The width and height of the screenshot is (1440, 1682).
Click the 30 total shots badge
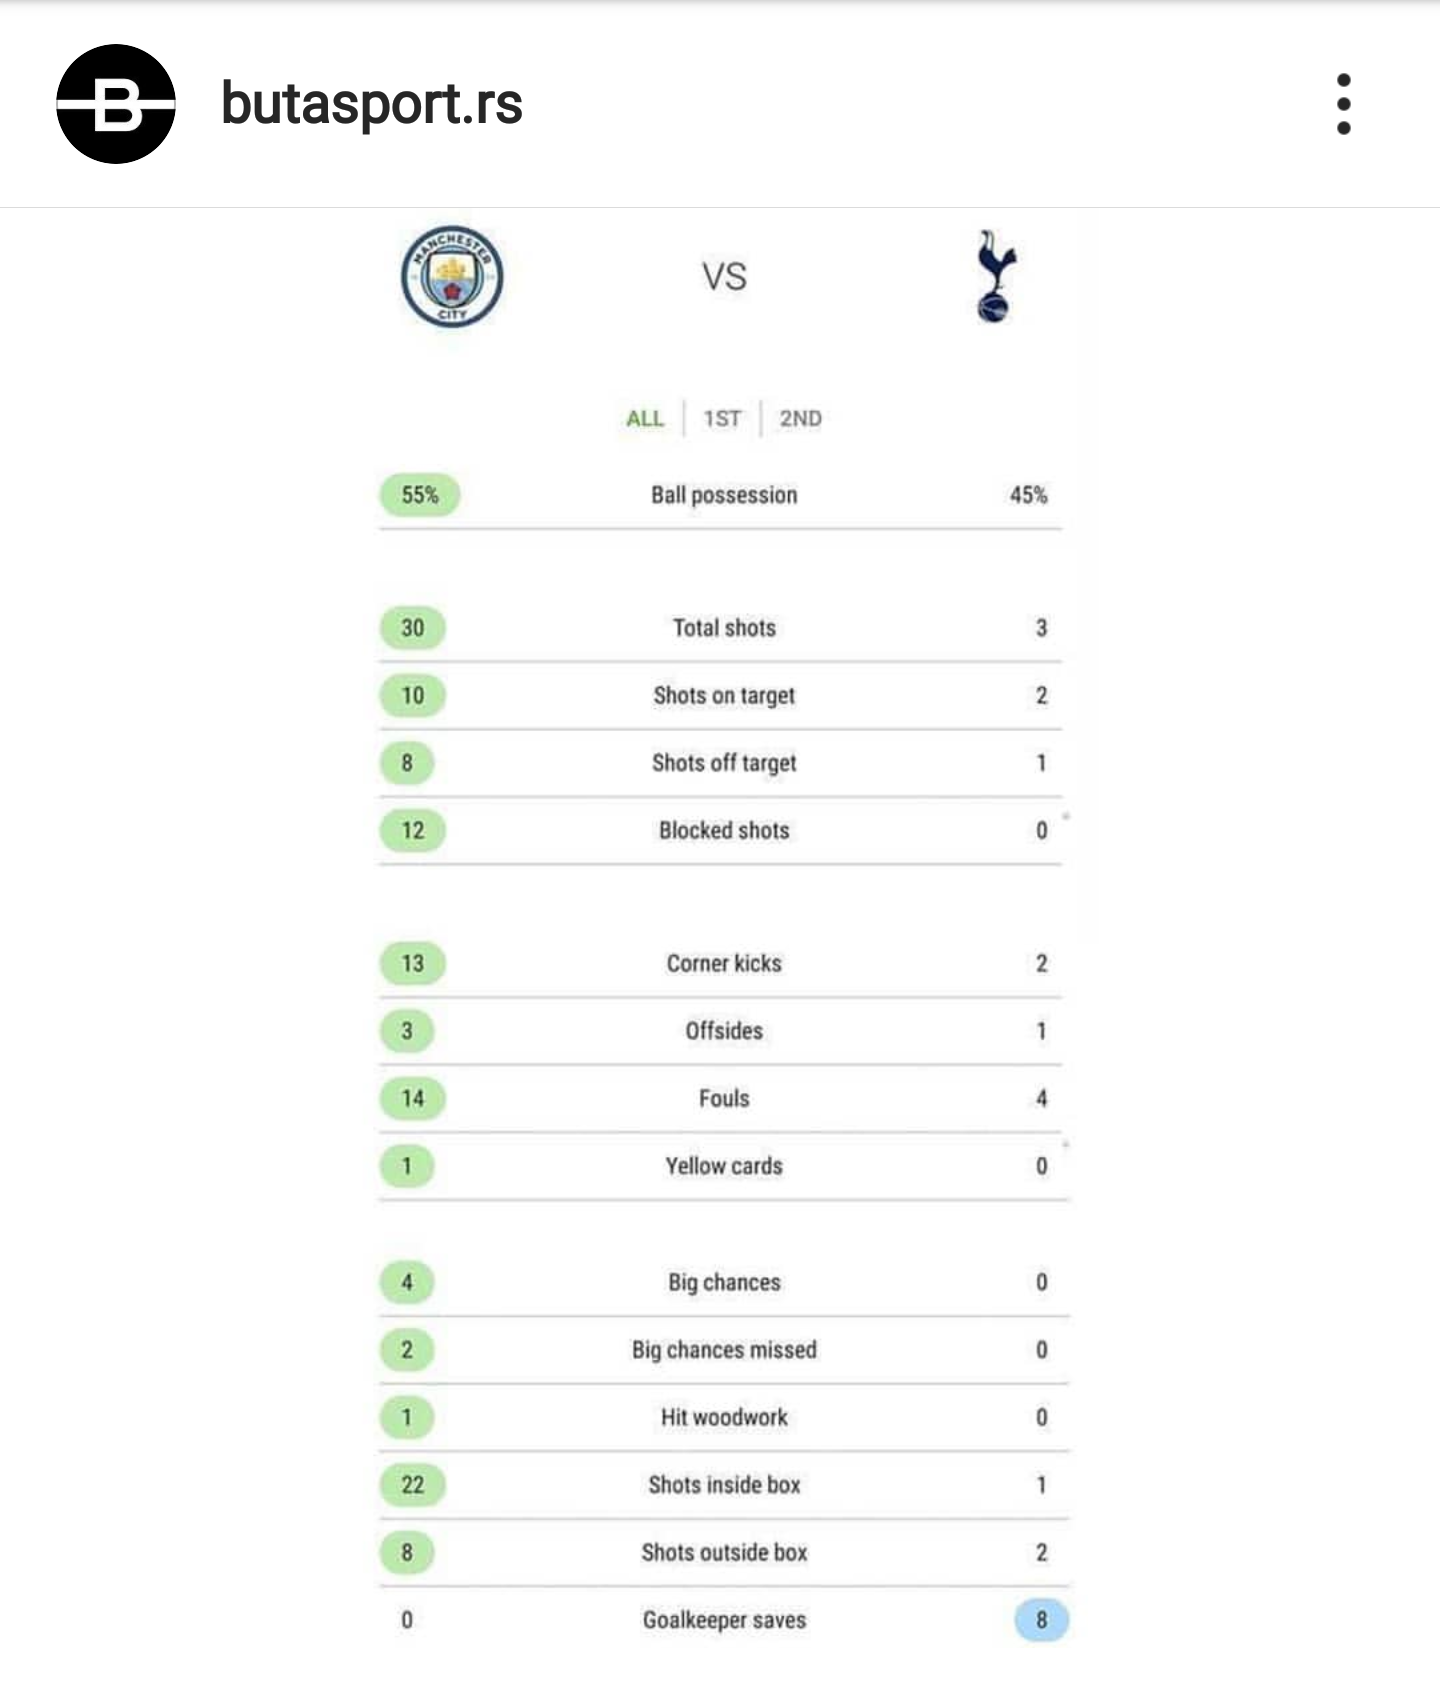tap(413, 628)
